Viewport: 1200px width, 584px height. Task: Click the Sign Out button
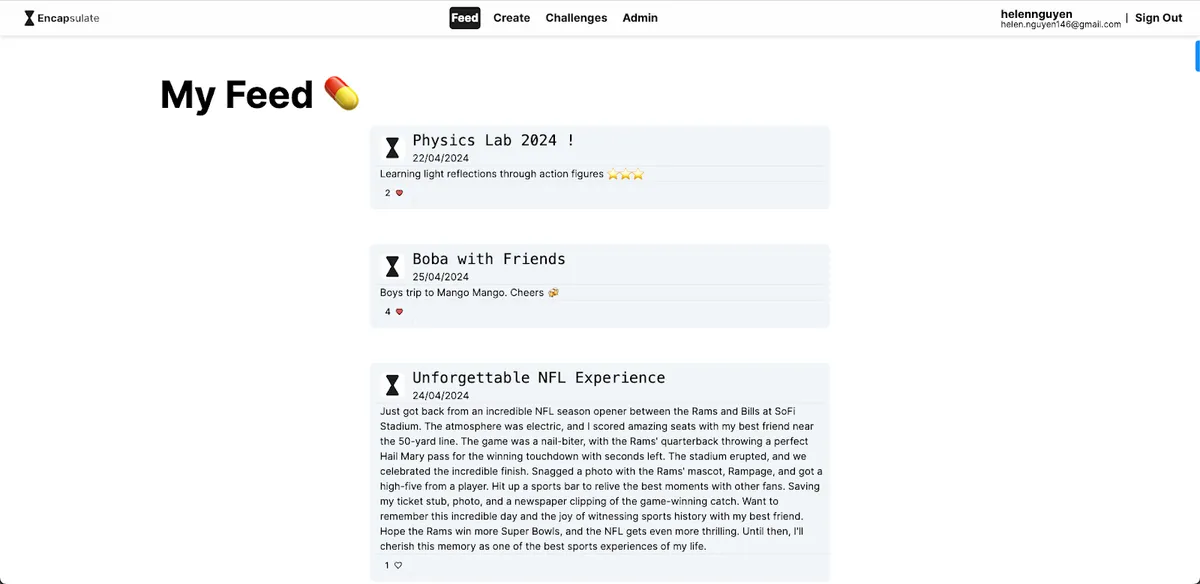pyautogui.click(x=1158, y=17)
